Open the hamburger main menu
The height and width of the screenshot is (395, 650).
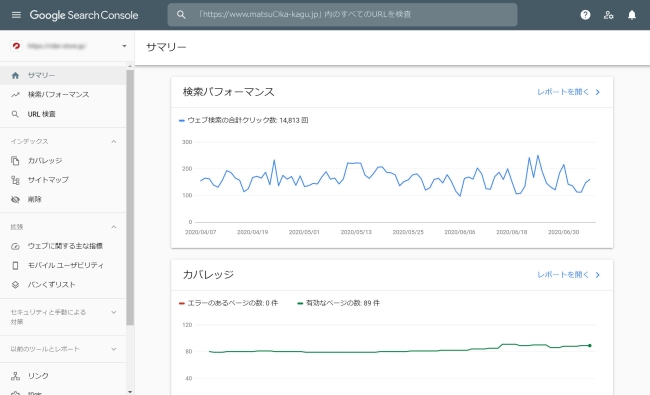(x=16, y=15)
